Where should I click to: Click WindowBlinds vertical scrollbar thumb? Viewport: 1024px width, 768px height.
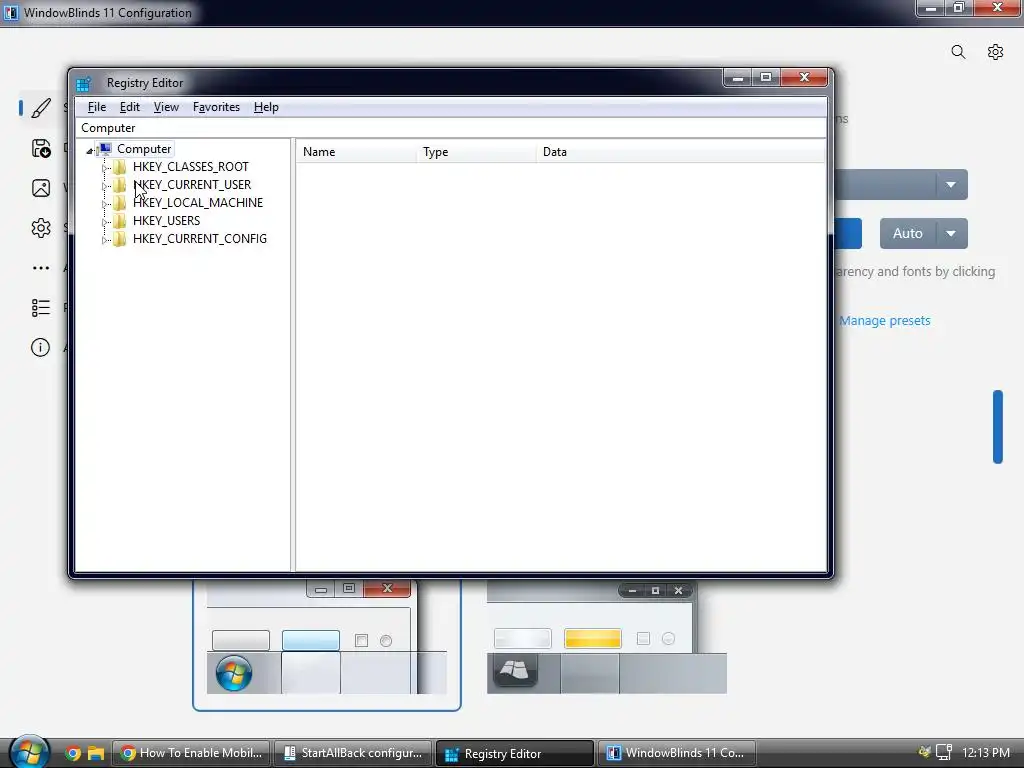[x=998, y=427]
